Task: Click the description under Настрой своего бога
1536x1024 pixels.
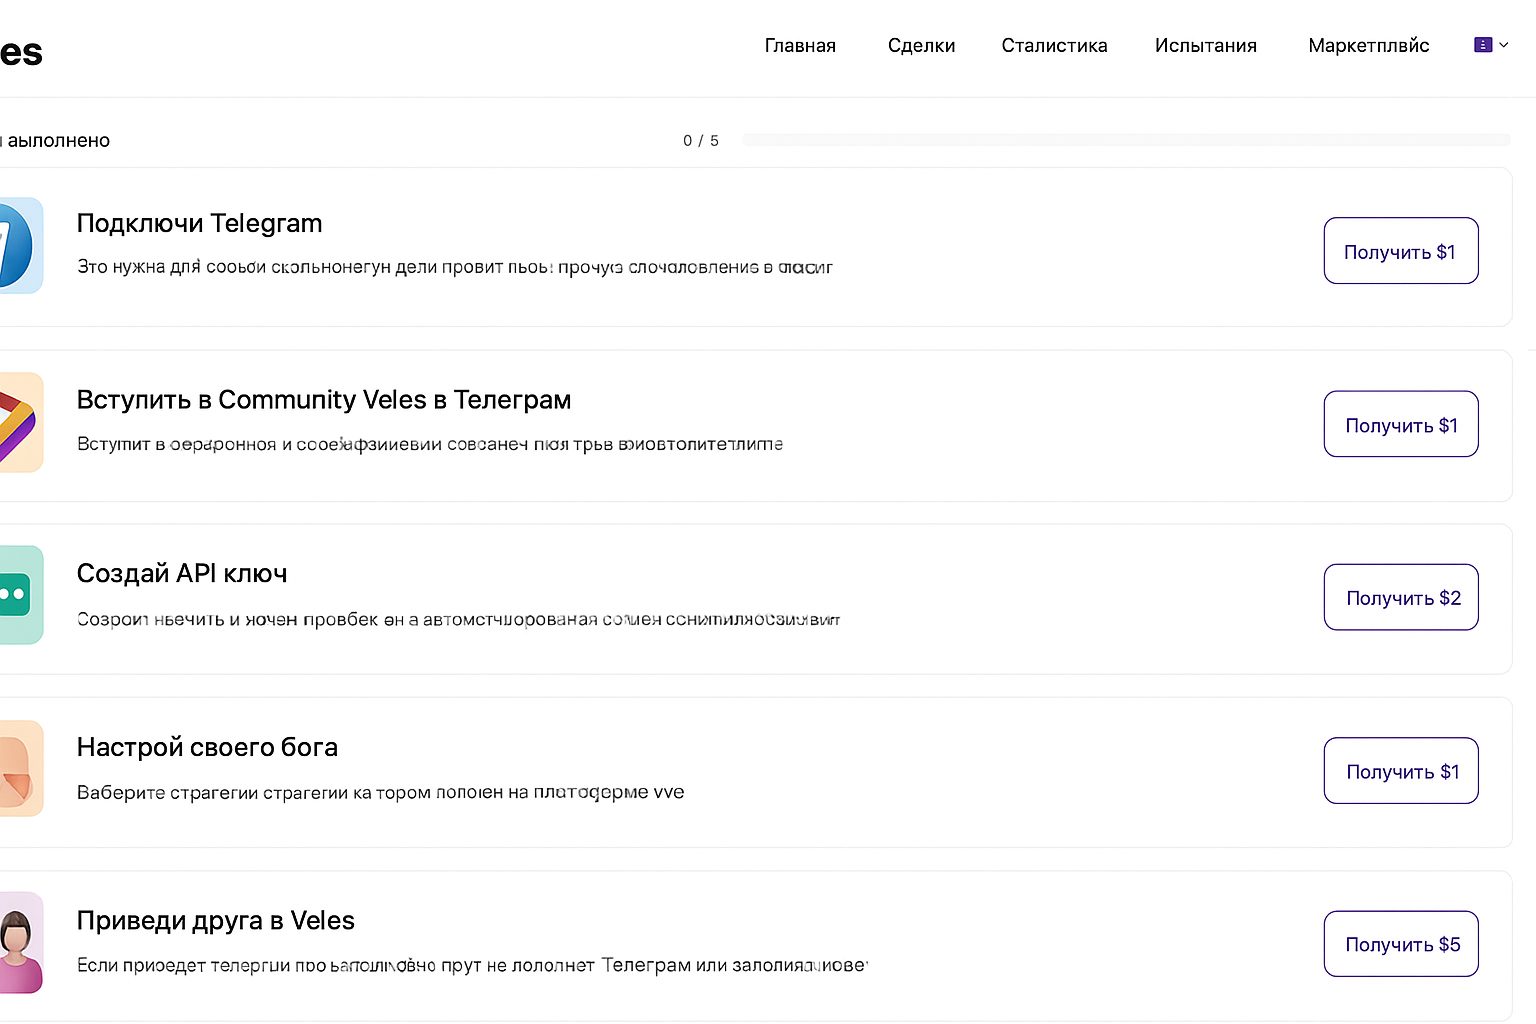Action: point(381,792)
